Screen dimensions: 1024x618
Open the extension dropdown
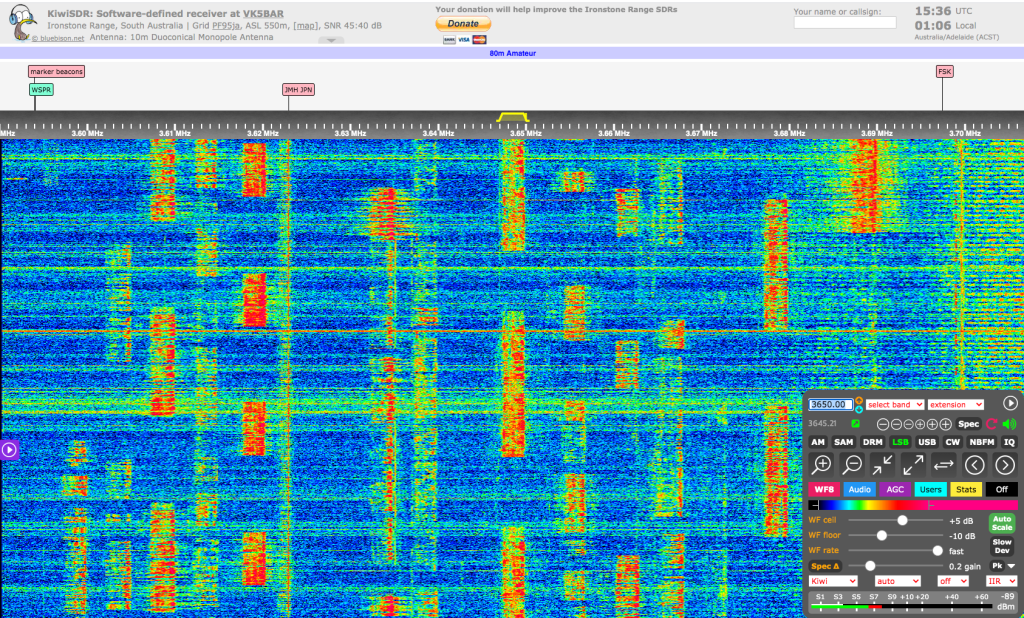pos(955,404)
